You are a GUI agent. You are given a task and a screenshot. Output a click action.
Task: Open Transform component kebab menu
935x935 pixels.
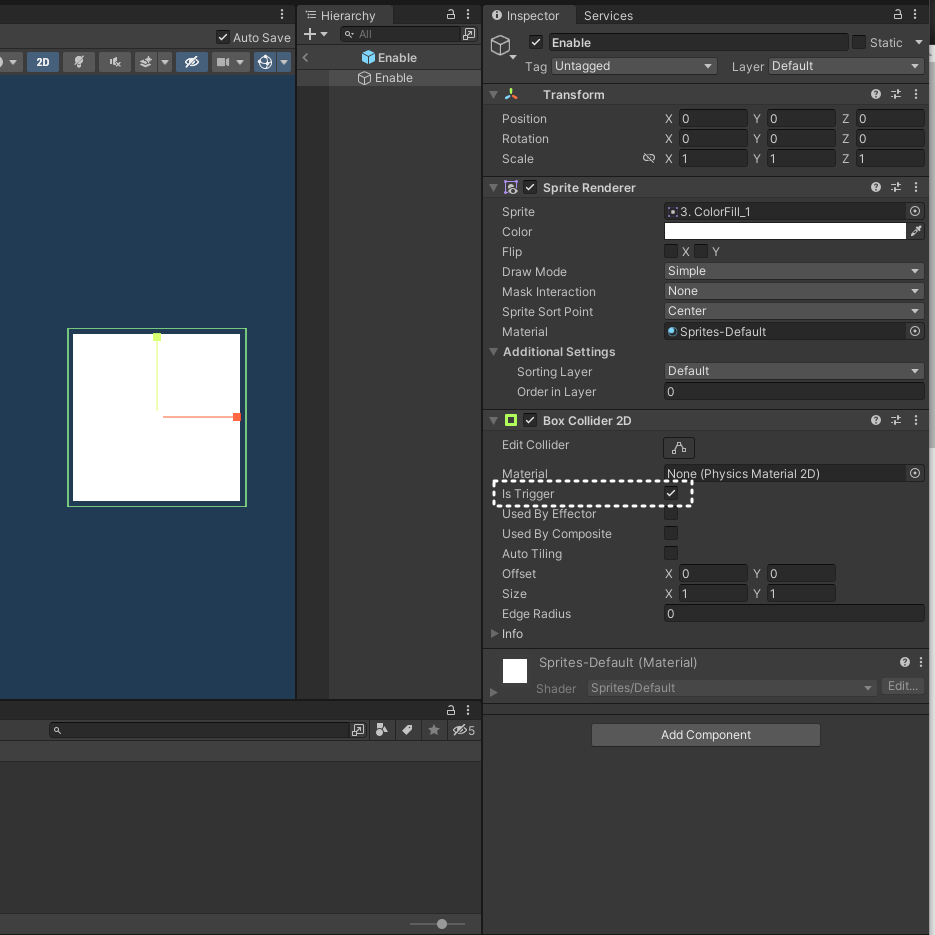click(916, 94)
